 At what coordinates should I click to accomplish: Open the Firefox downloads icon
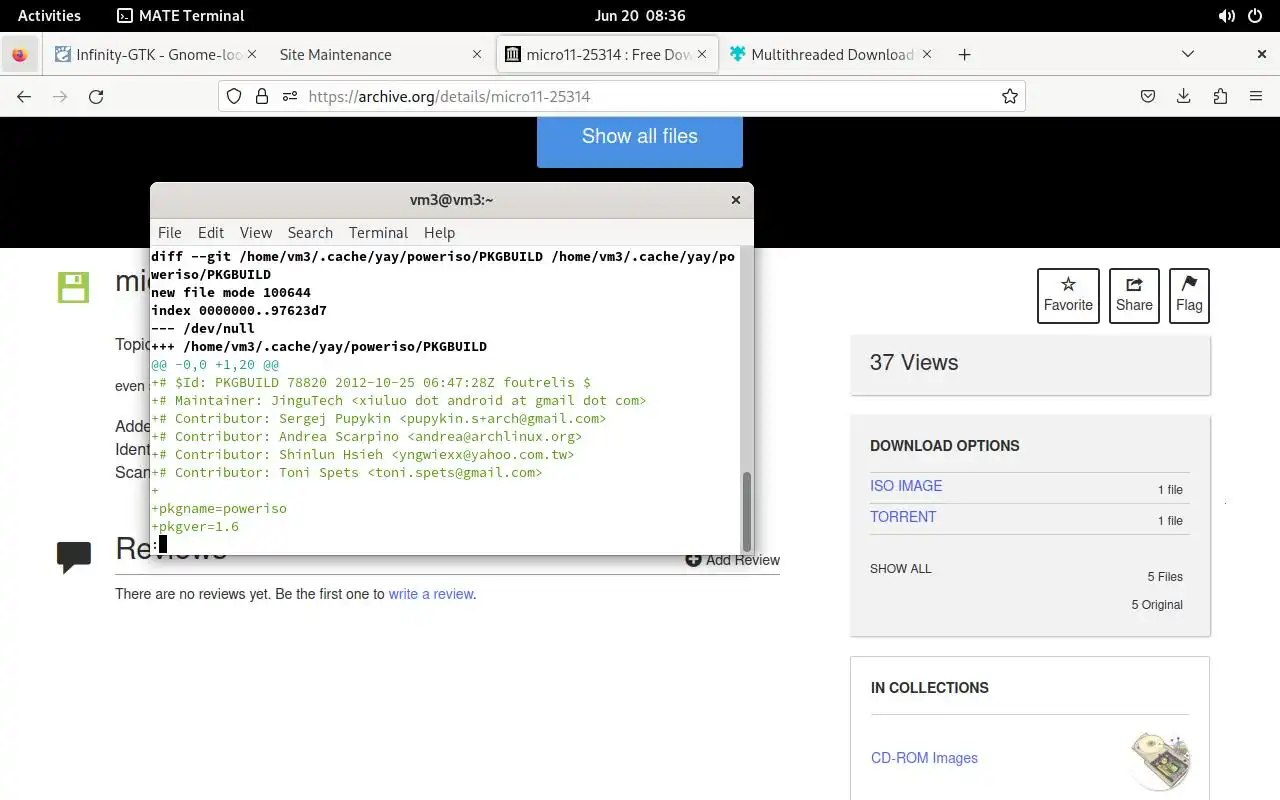tap(1184, 97)
